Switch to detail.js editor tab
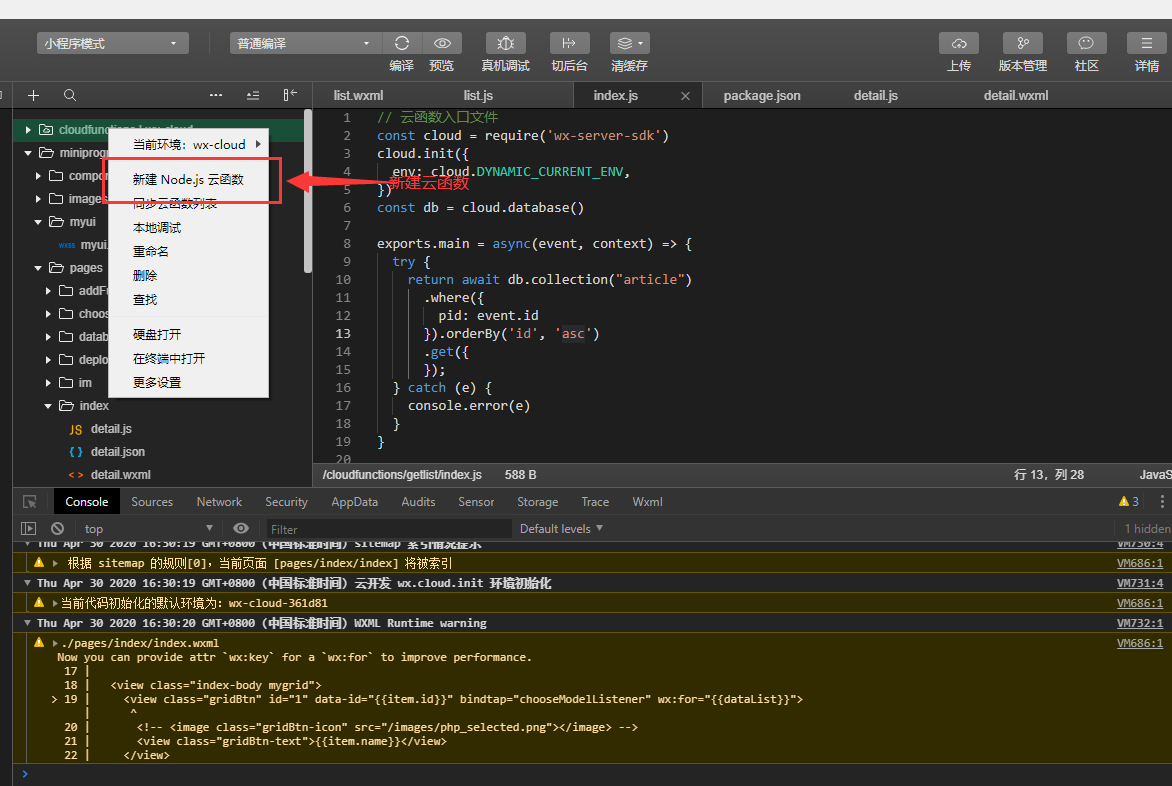 coord(875,96)
